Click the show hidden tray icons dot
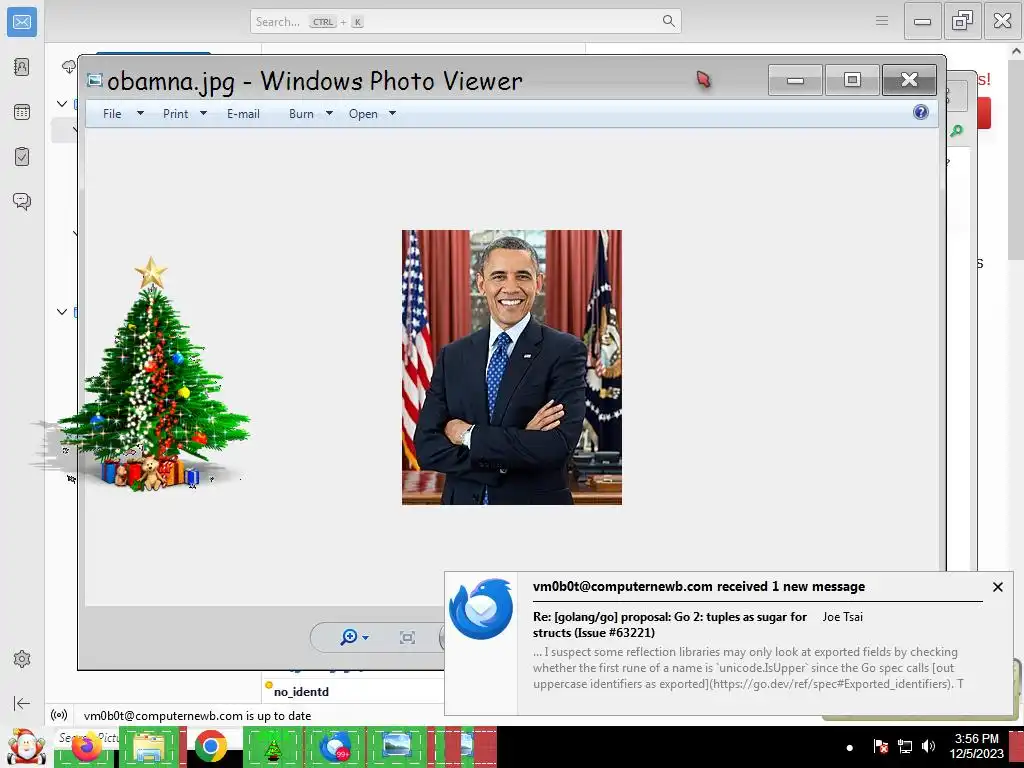The height and width of the screenshot is (768, 1024). (x=850, y=748)
